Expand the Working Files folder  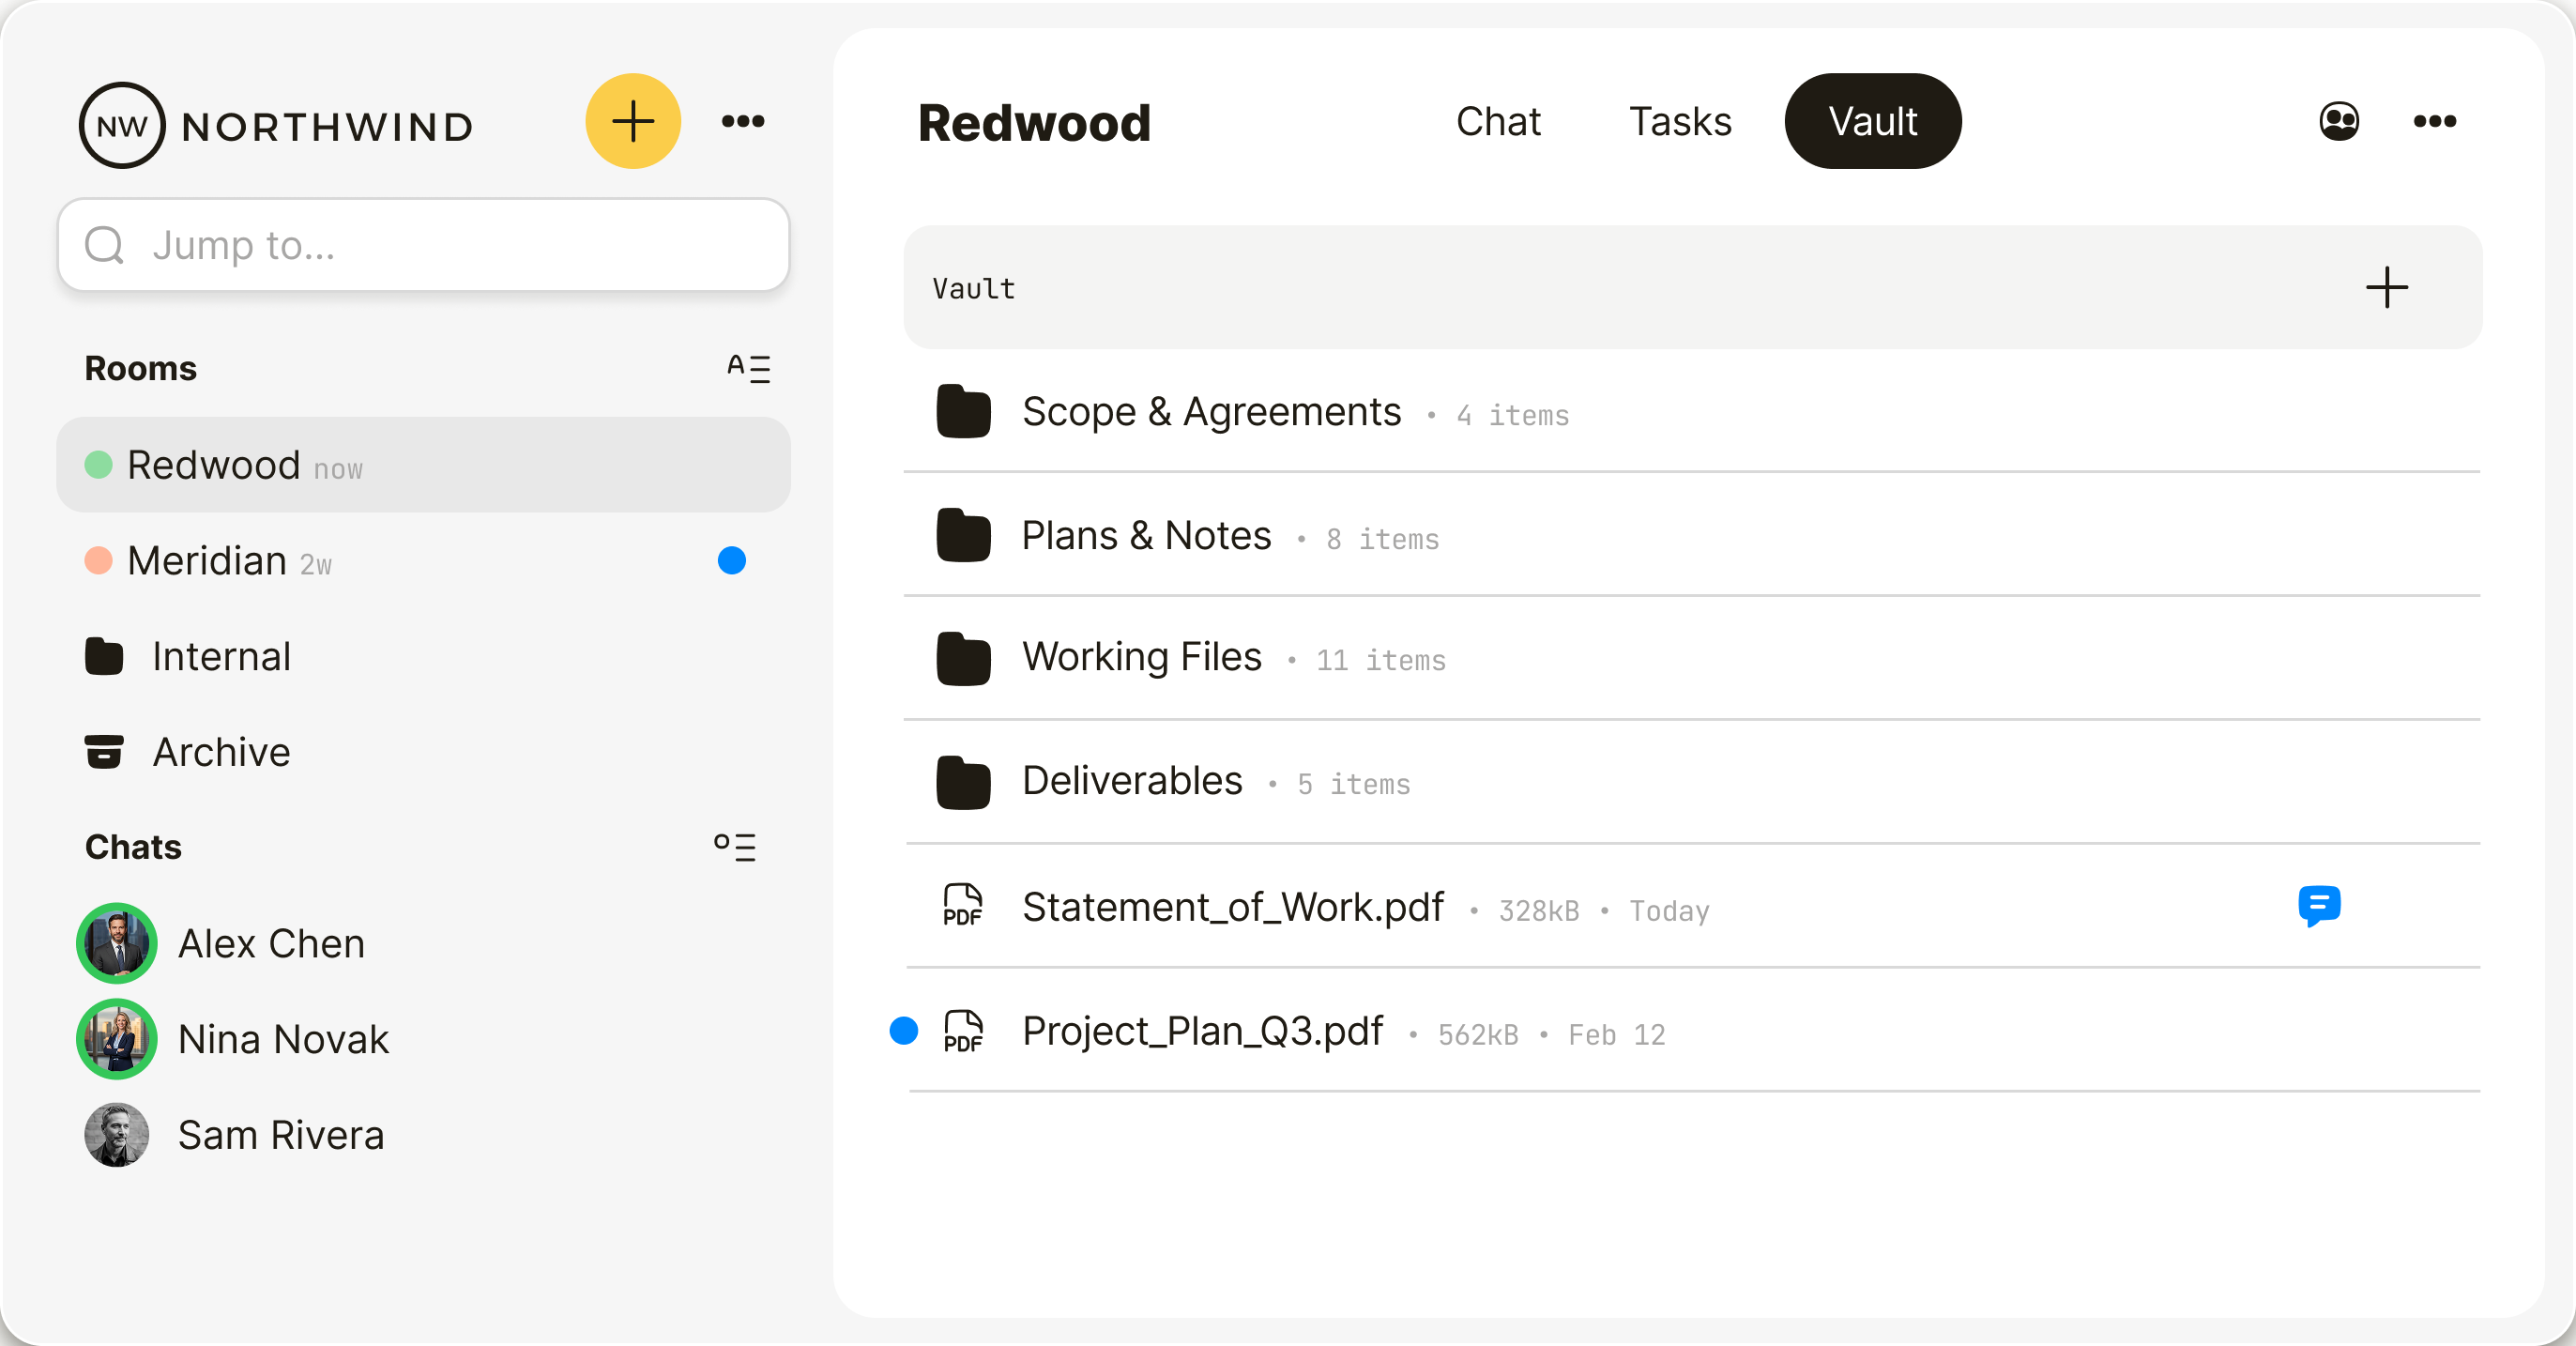1140,657
